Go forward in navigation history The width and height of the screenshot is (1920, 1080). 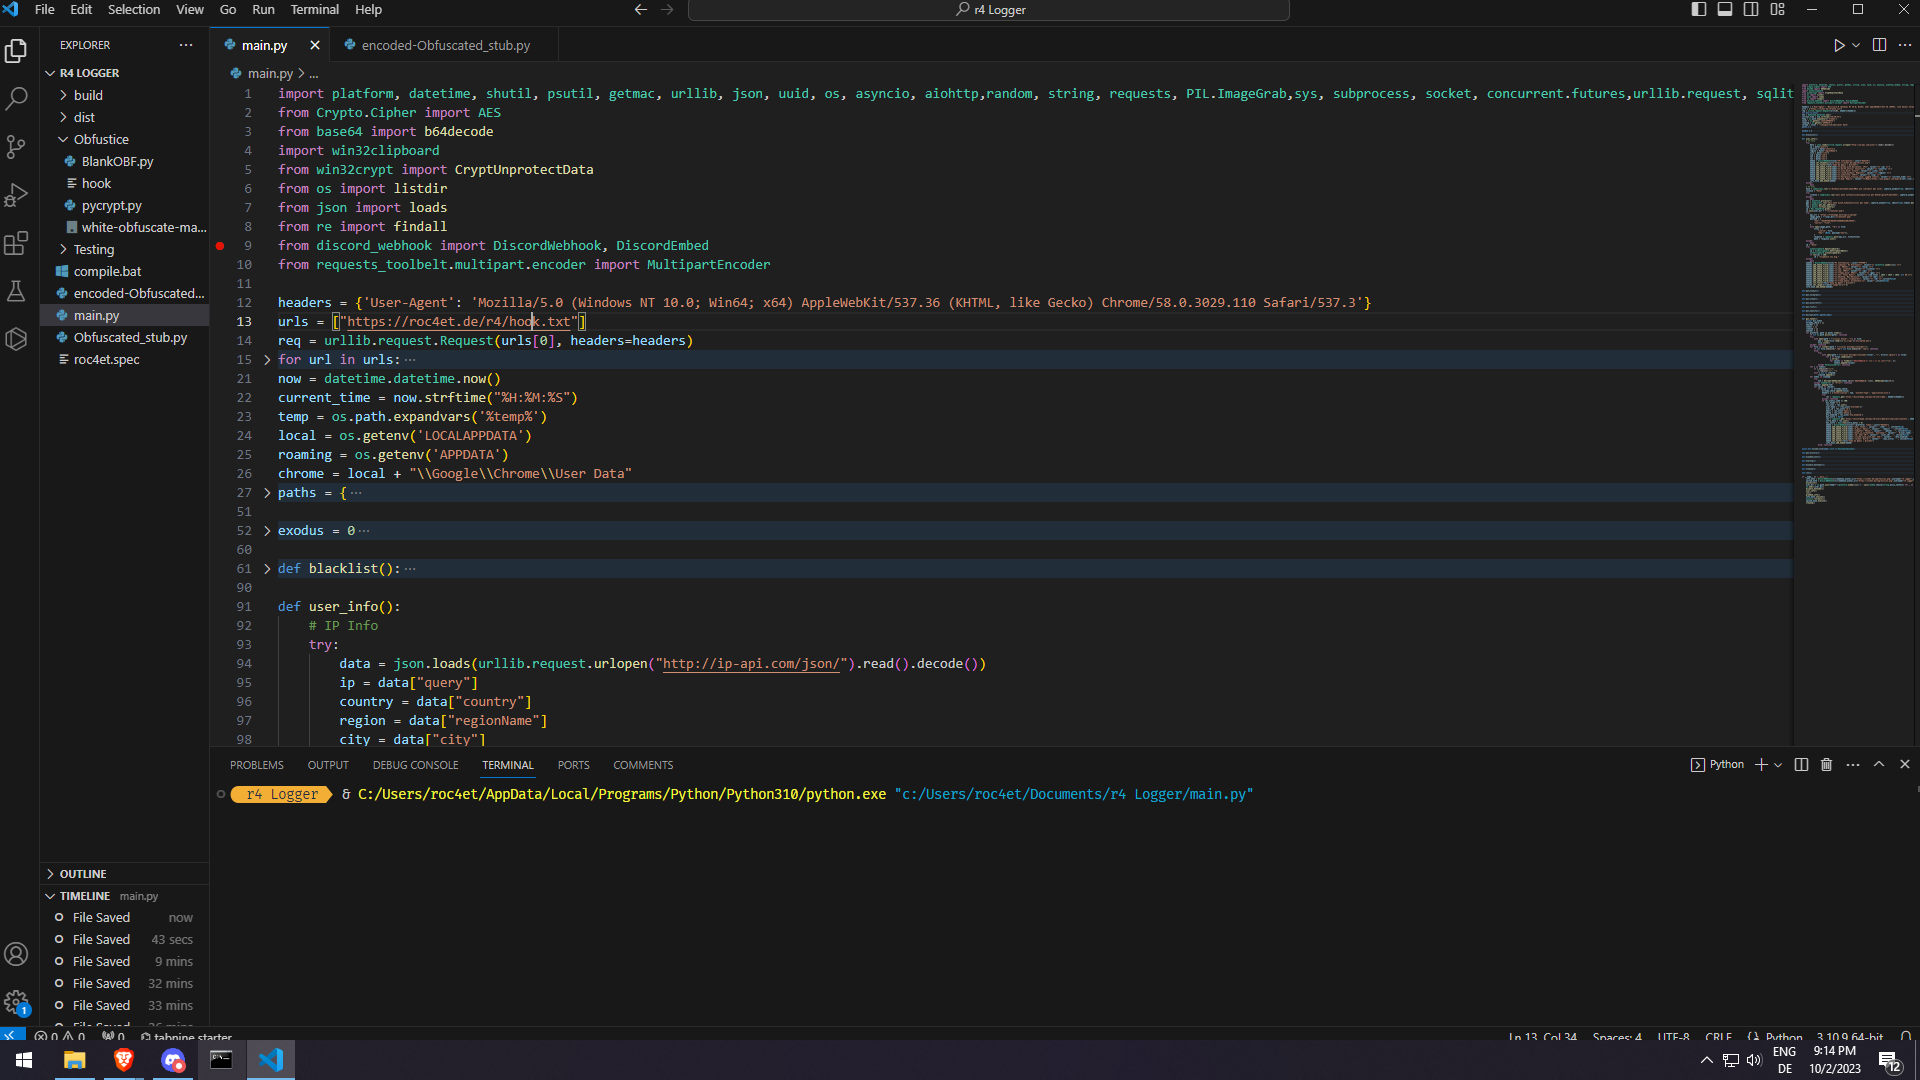point(667,10)
